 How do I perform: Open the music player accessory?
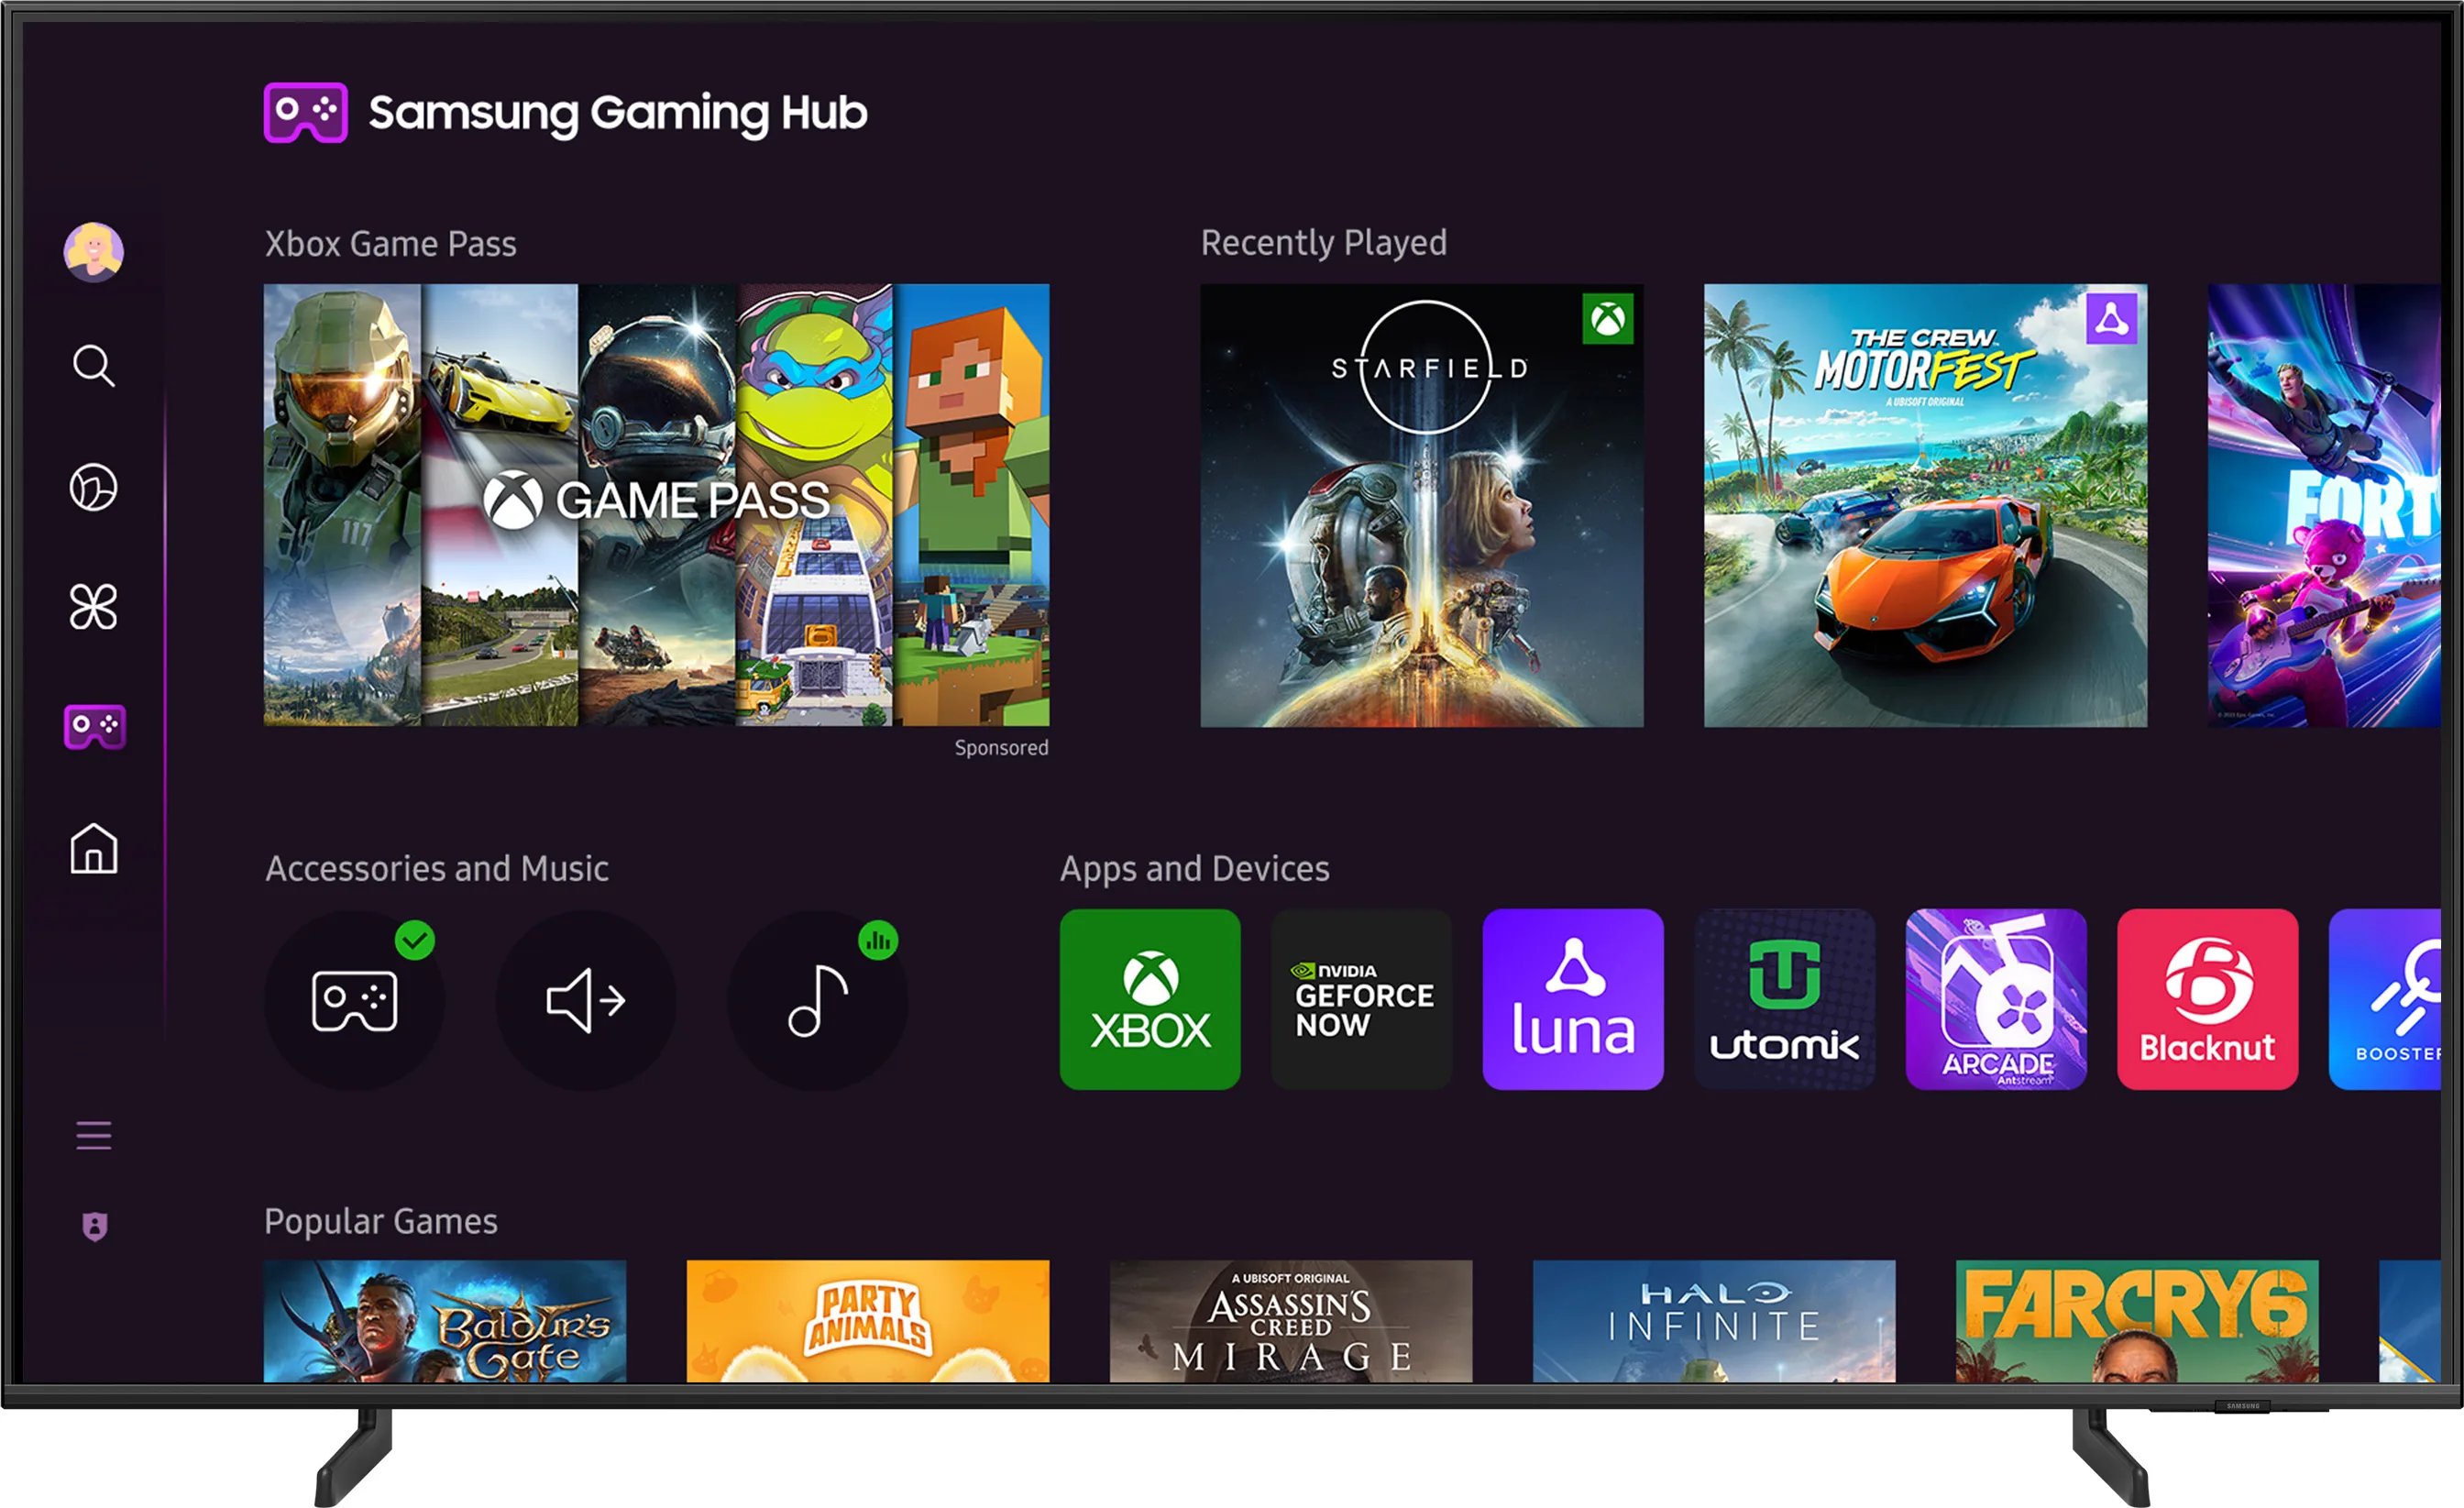818,1000
